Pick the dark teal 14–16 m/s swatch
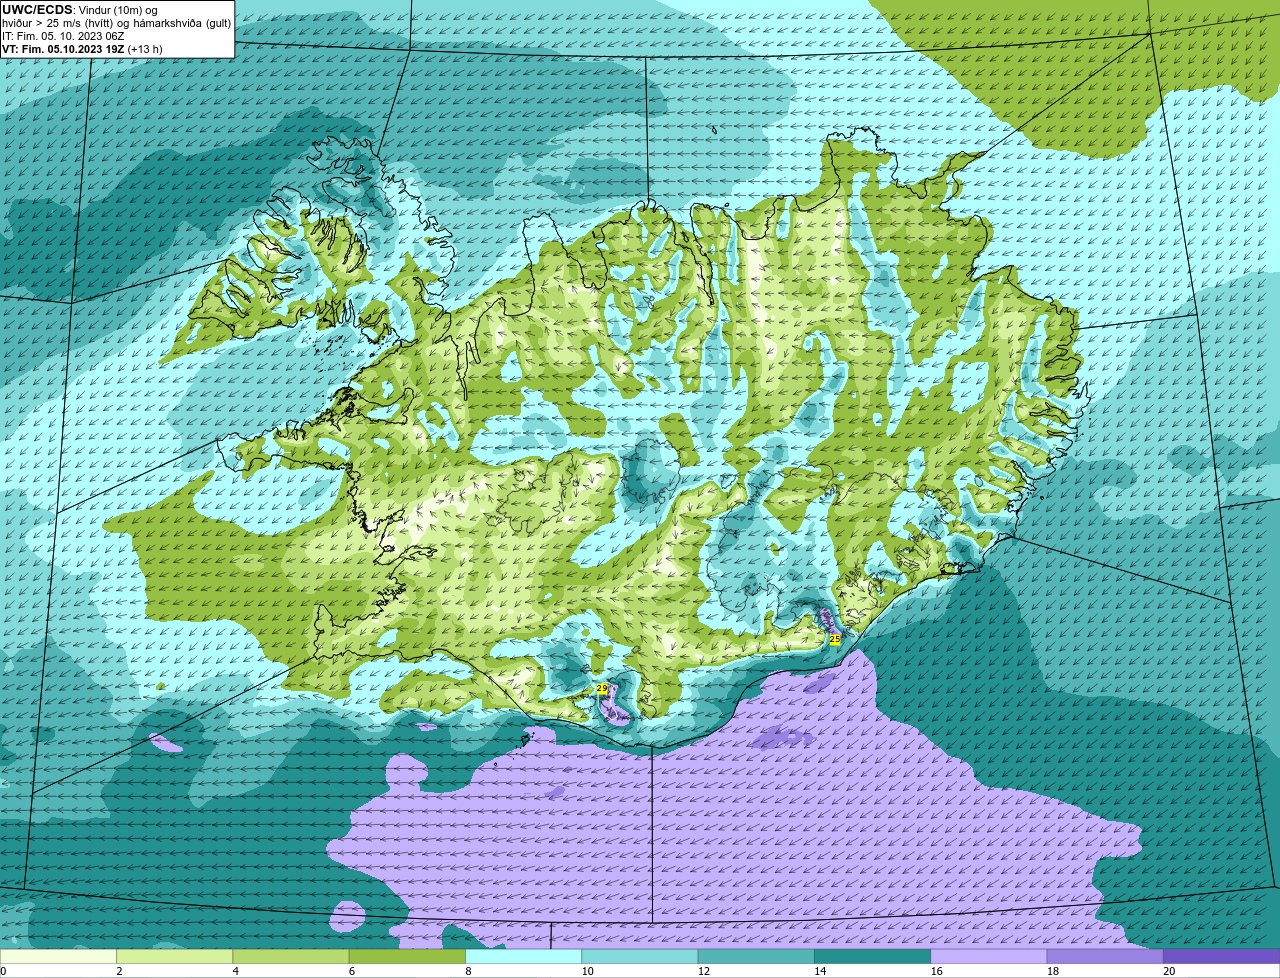 click(873, 957)
